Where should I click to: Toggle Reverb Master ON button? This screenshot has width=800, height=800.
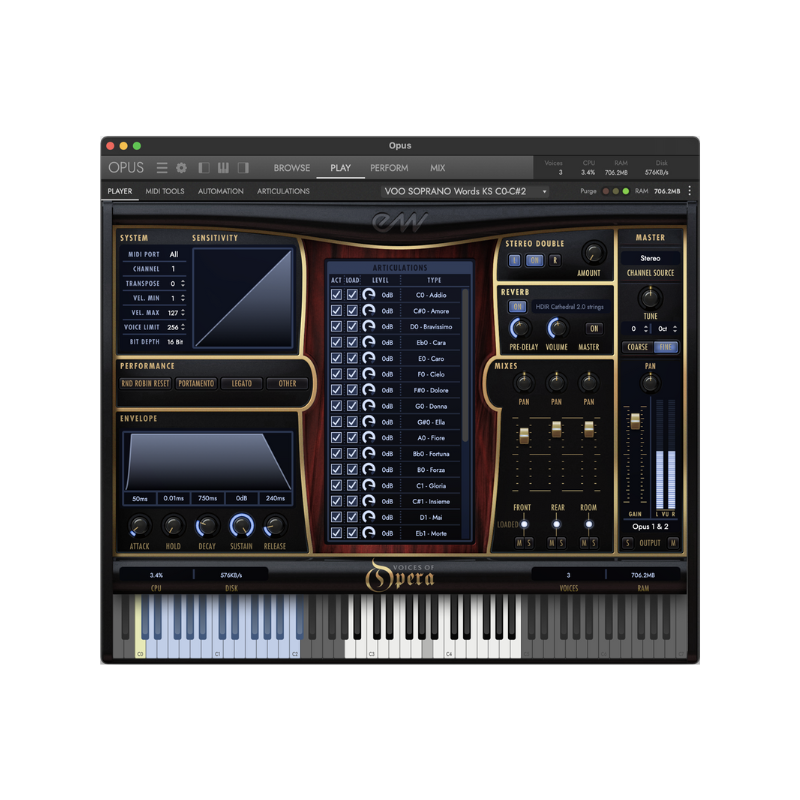[594, 329]
